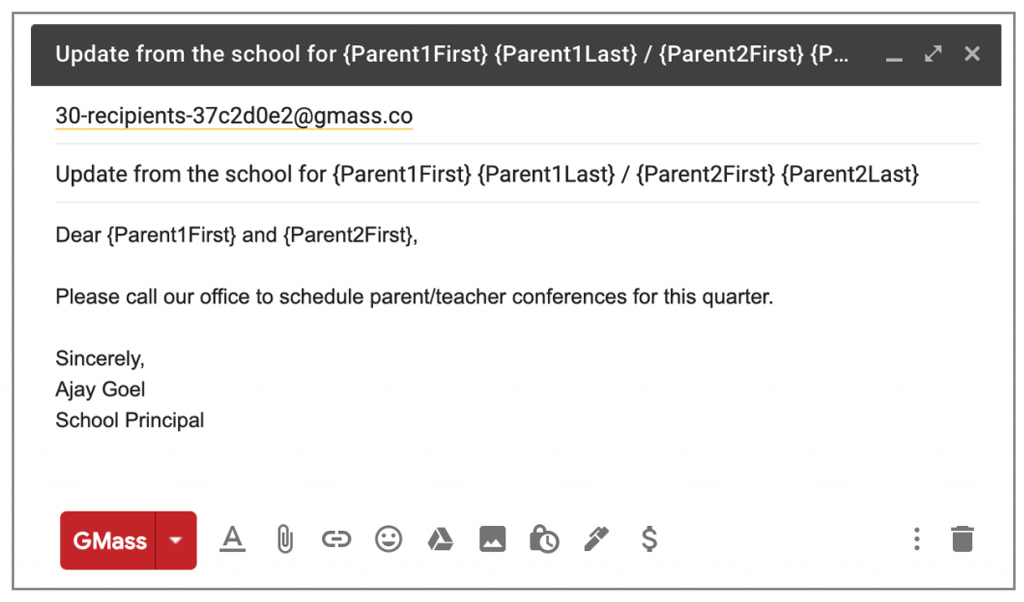The image size is (1024, 602).
Task: Open the GMass dropdown arrow
Action: 176,540
